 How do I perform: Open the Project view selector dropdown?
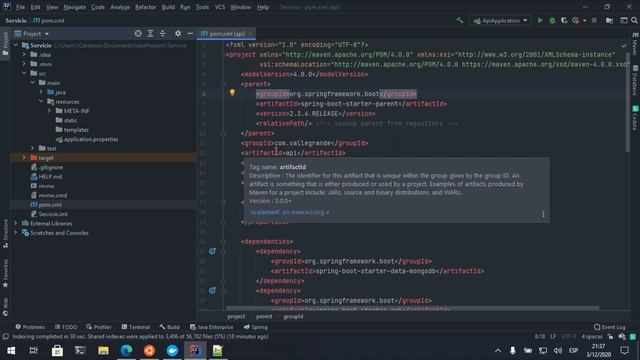pyautogui.click(x=32, y=33)
